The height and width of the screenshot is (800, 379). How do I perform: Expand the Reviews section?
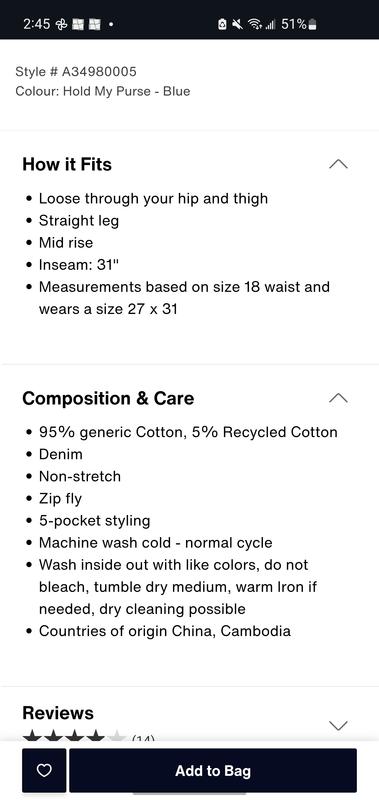[338, 725]
